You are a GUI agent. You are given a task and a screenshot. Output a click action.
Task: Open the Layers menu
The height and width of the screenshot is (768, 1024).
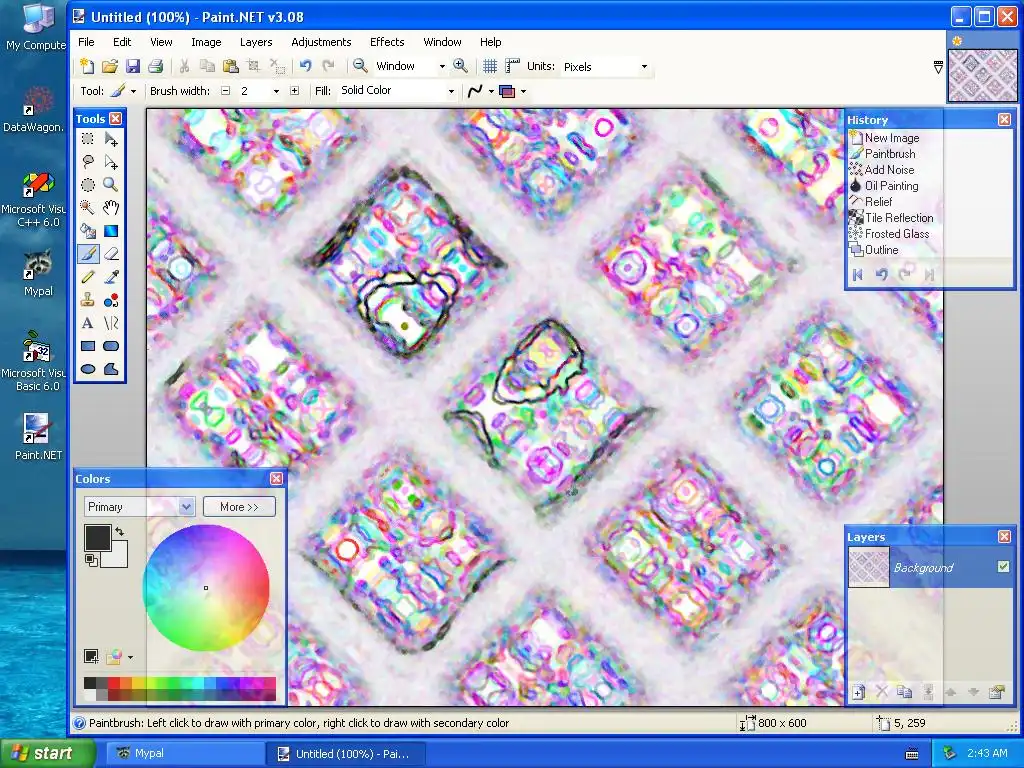(256, 42)
